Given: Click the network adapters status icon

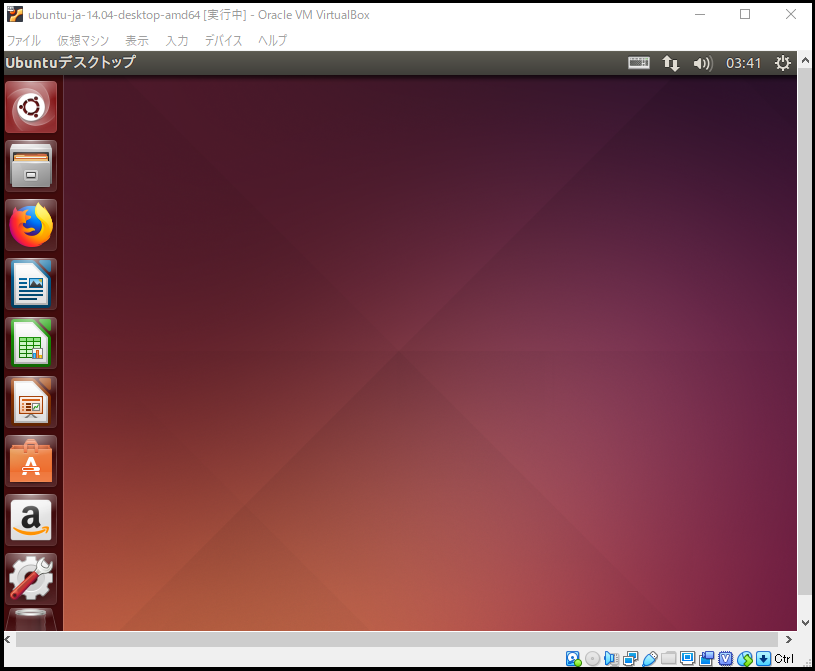Looking at the screenshot, I should point(630,659).
